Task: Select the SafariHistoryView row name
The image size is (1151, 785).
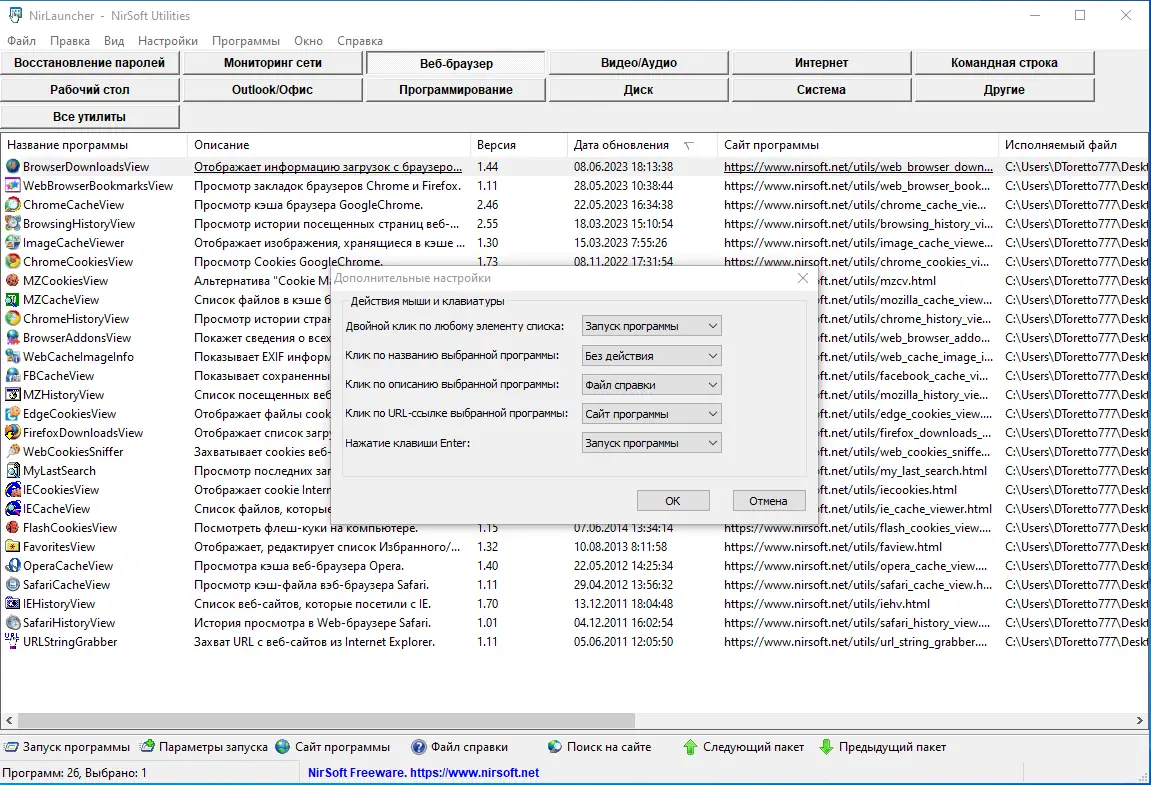Action: click(x=69, y=623)
